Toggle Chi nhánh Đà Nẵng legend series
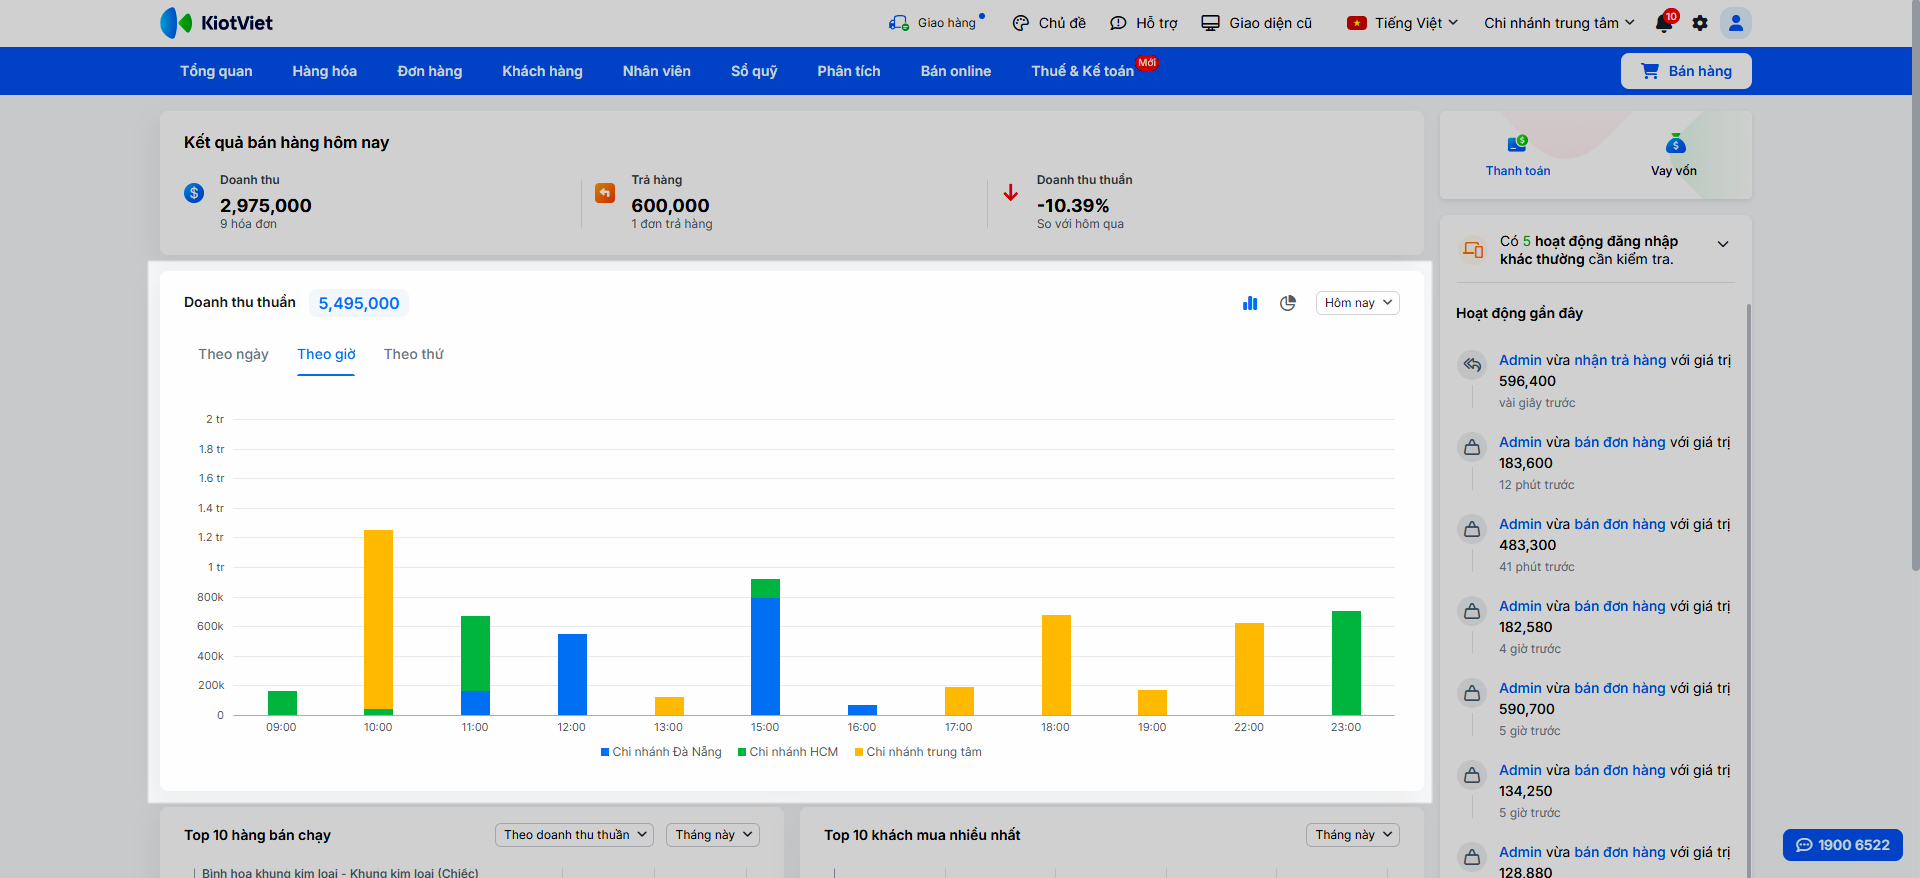Screen dimensions: 1920x878 pyautogui.click(x=661, y=752)
